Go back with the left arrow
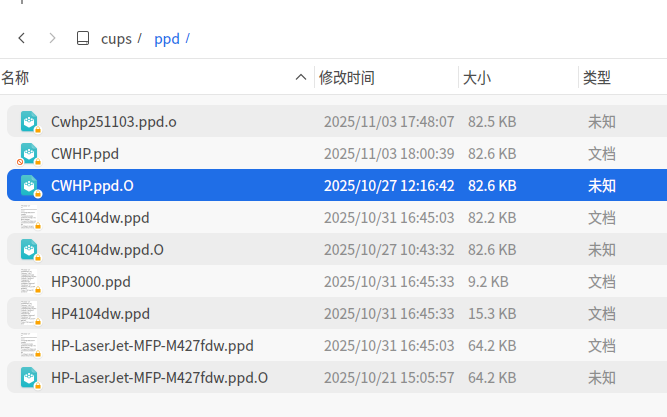This screenshot has width=667, height=417. 22,38
